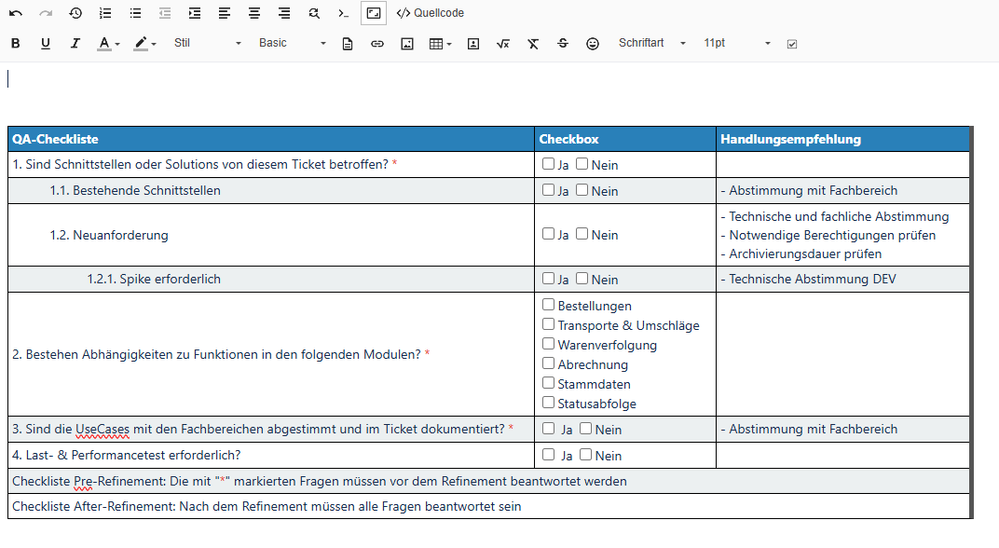Apply strikethrough formatting

coord(563,43)
